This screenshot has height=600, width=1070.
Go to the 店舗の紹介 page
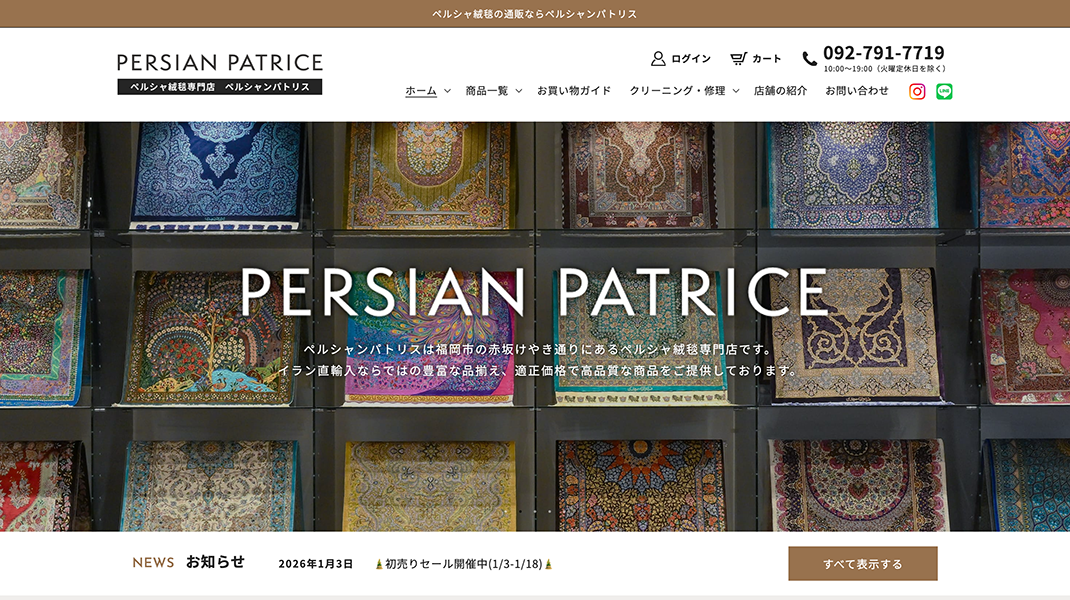point(780,91)
